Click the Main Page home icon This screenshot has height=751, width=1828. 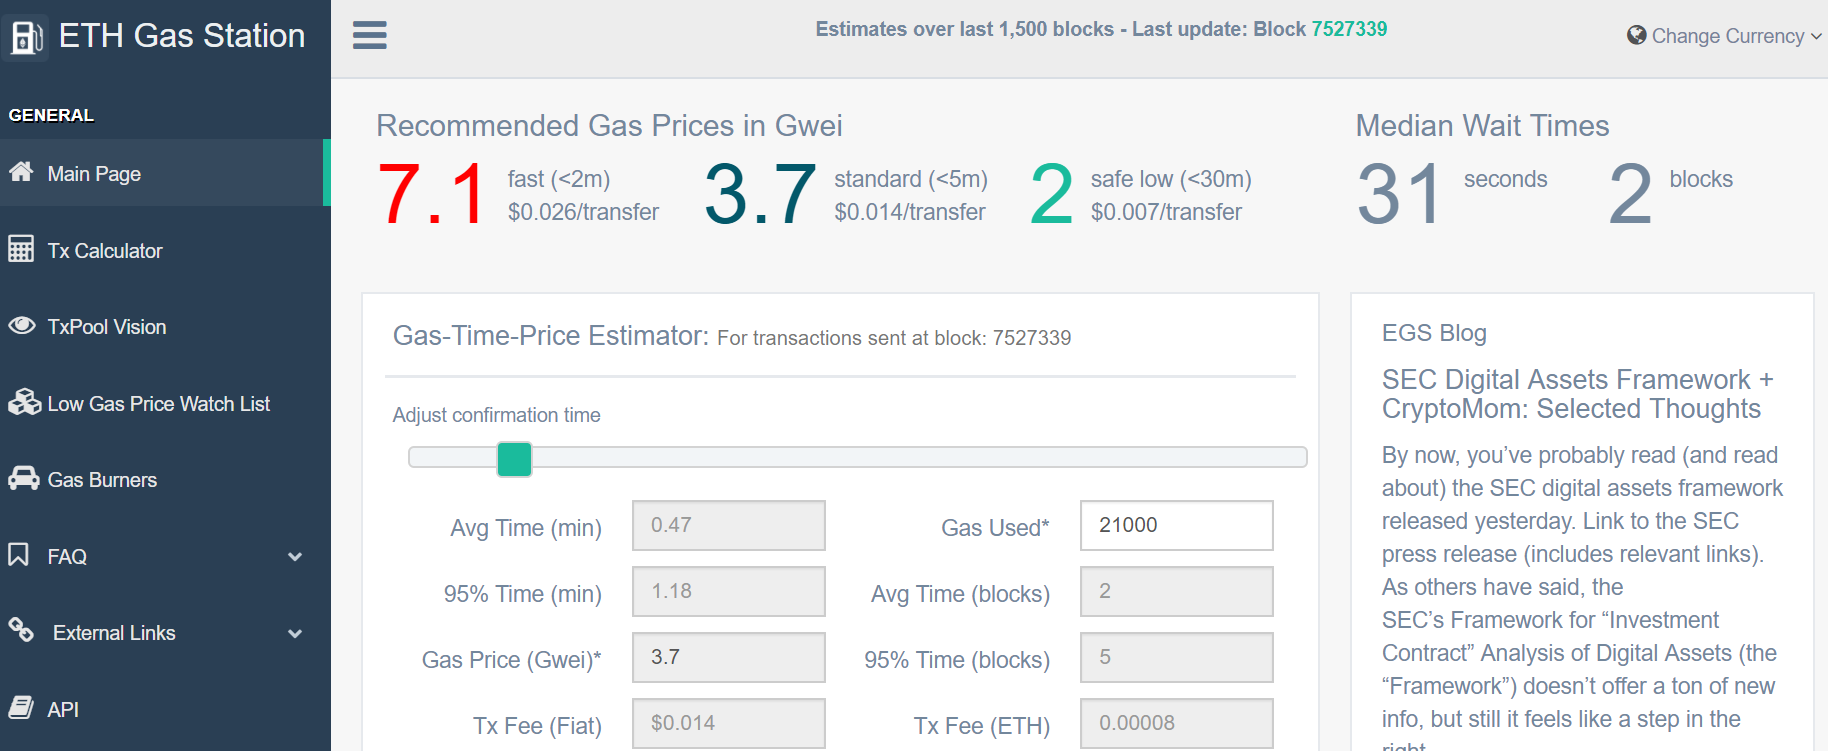(21, 172)
